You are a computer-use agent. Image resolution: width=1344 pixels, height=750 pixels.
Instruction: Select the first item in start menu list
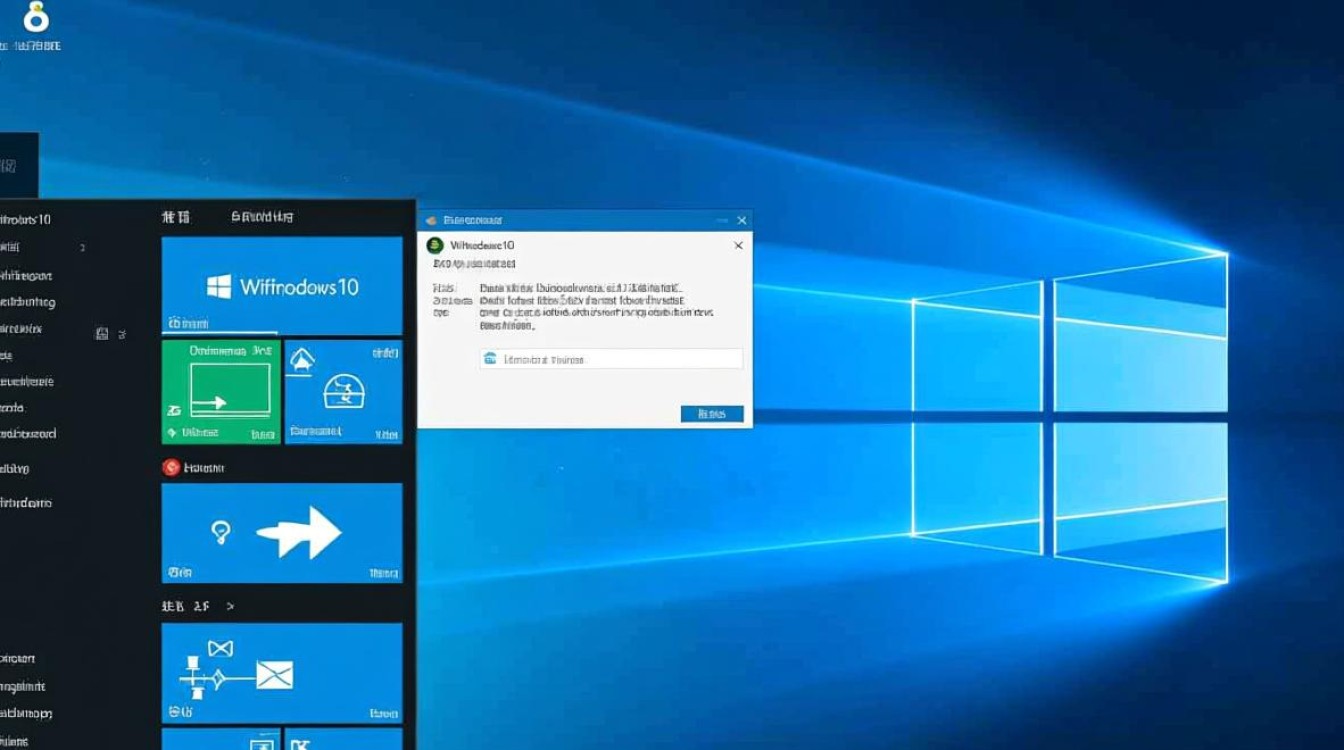(x=26, y=220)
